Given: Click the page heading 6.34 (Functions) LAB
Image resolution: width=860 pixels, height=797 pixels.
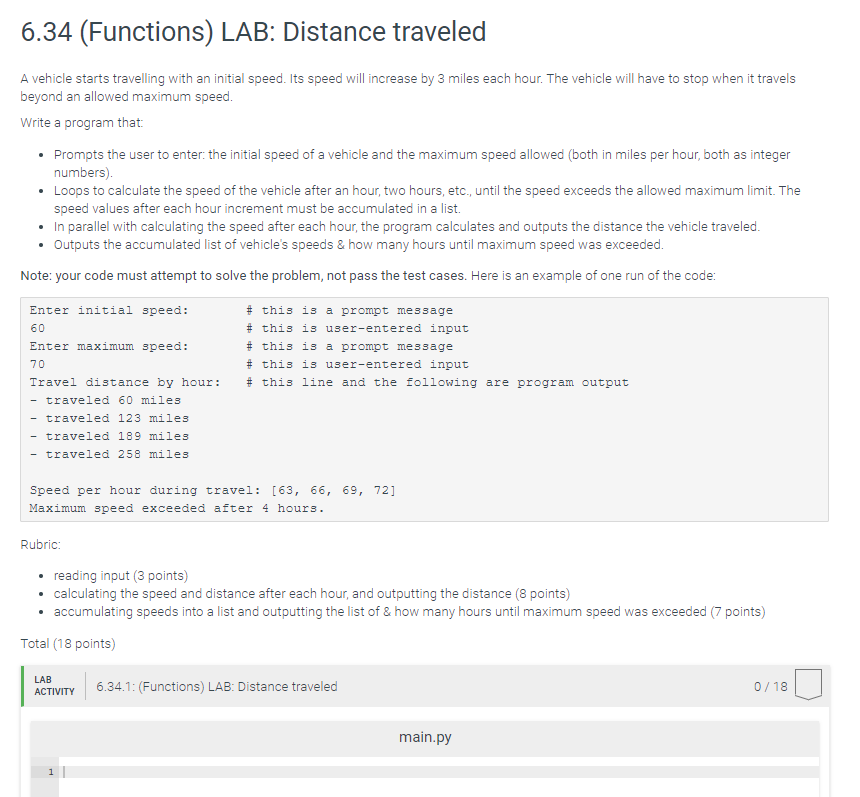Looking at the screenshot, I should 251,32.
